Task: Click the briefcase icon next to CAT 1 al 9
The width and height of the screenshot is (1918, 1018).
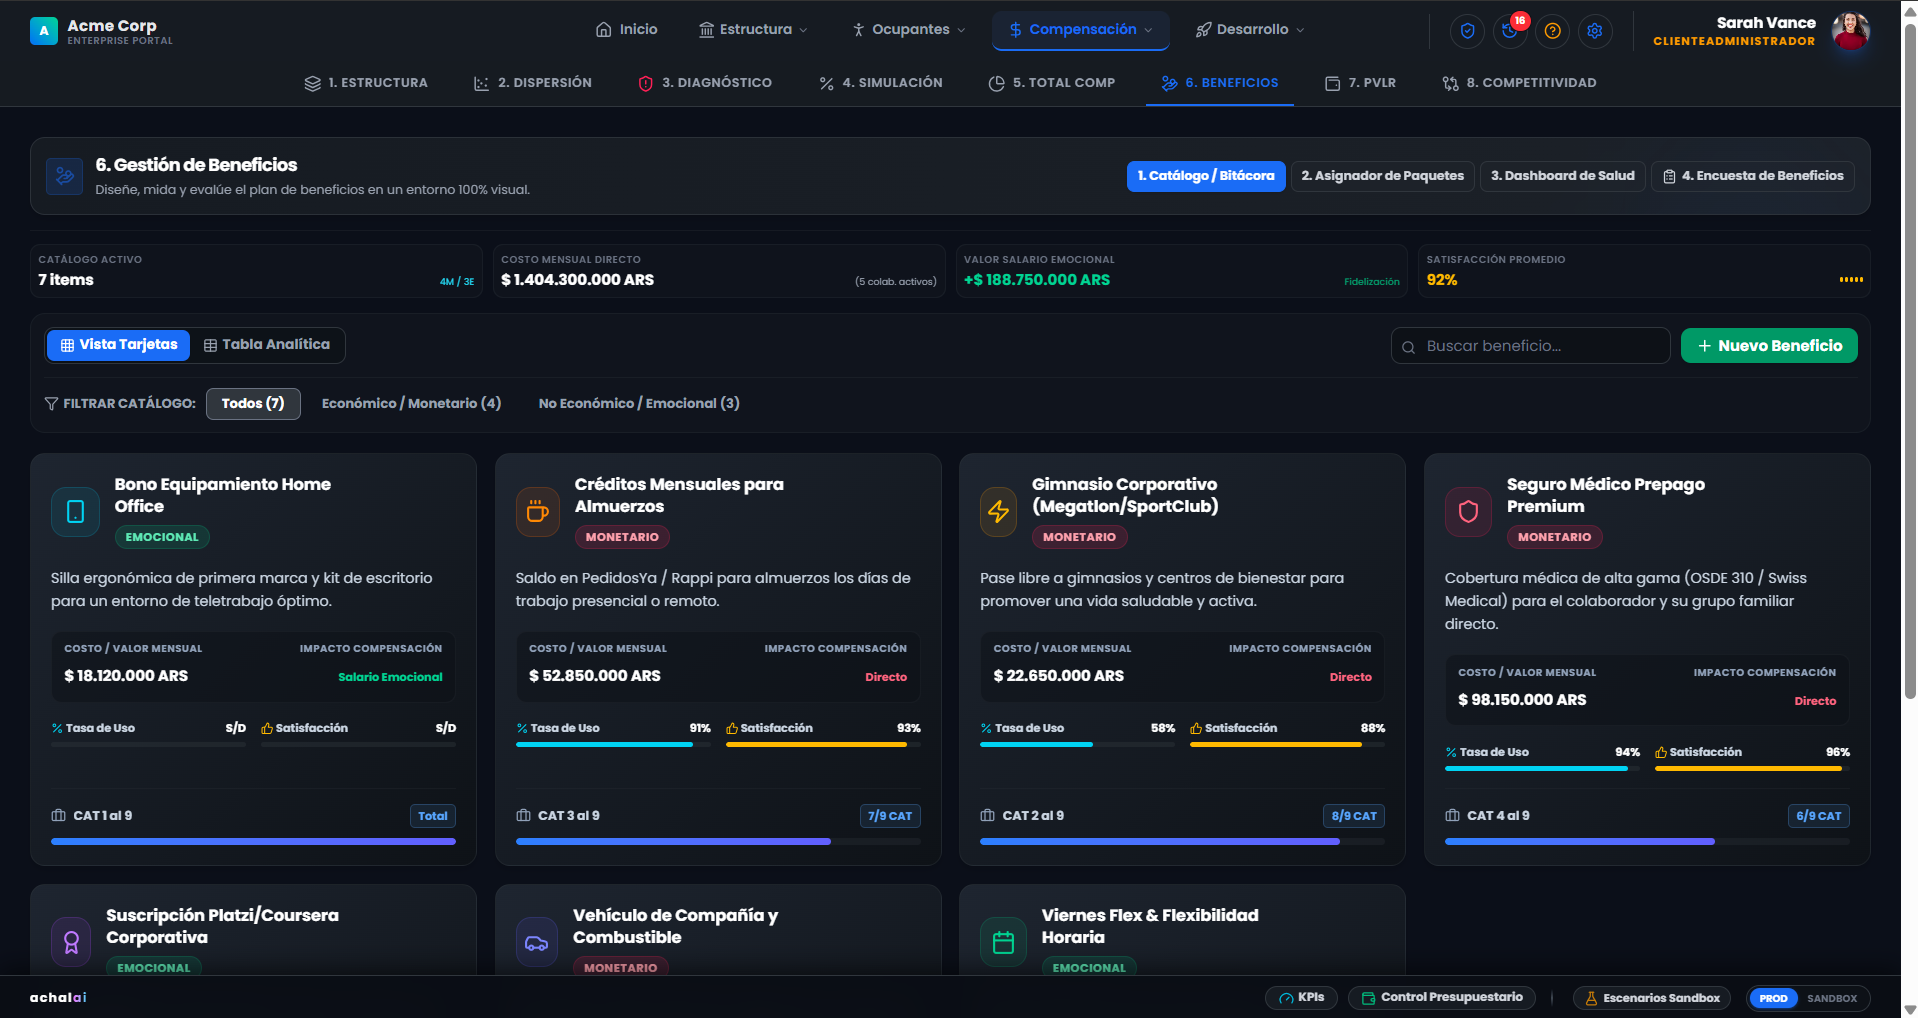Action: pos(58,816)
